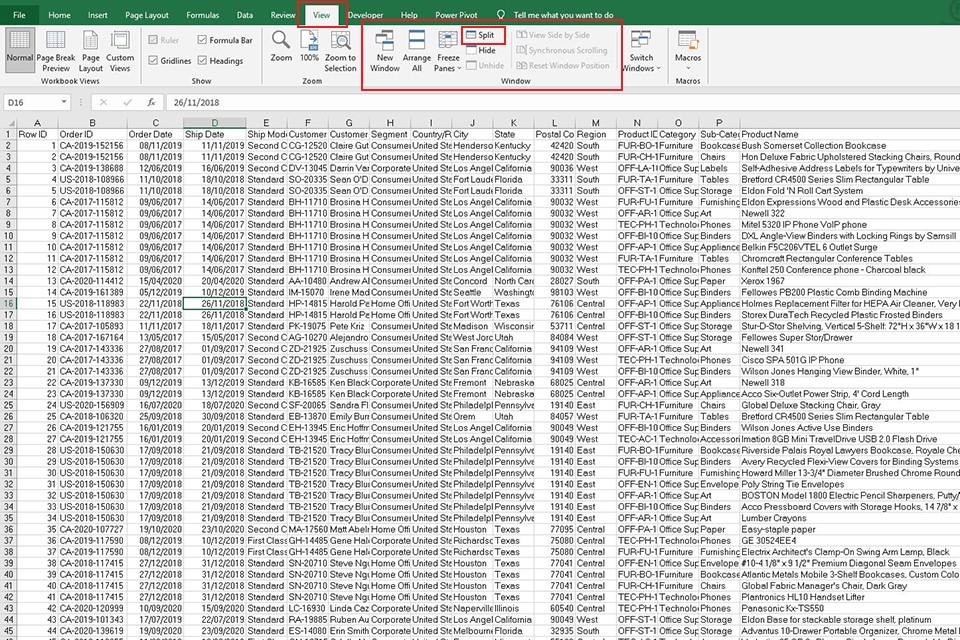Toggle the Formula Bar checkbox
This screenshot has width=960, height=640.
[201, 40]
